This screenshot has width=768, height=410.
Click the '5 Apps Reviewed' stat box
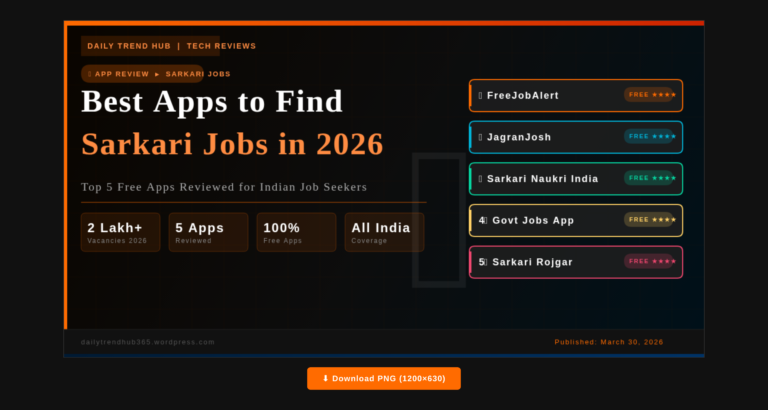coord(209,232)
